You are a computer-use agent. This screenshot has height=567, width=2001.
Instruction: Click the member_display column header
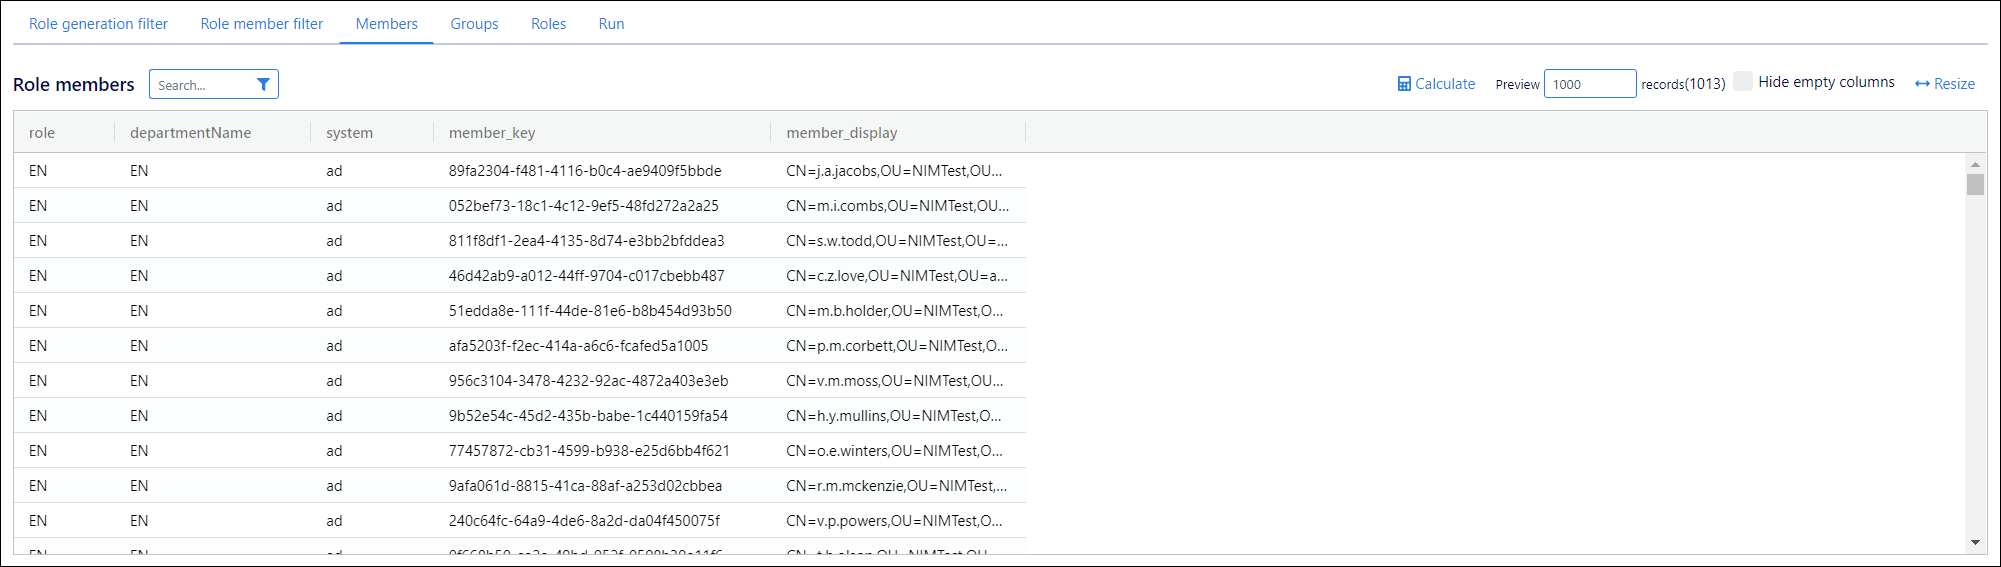coord(841,133)
